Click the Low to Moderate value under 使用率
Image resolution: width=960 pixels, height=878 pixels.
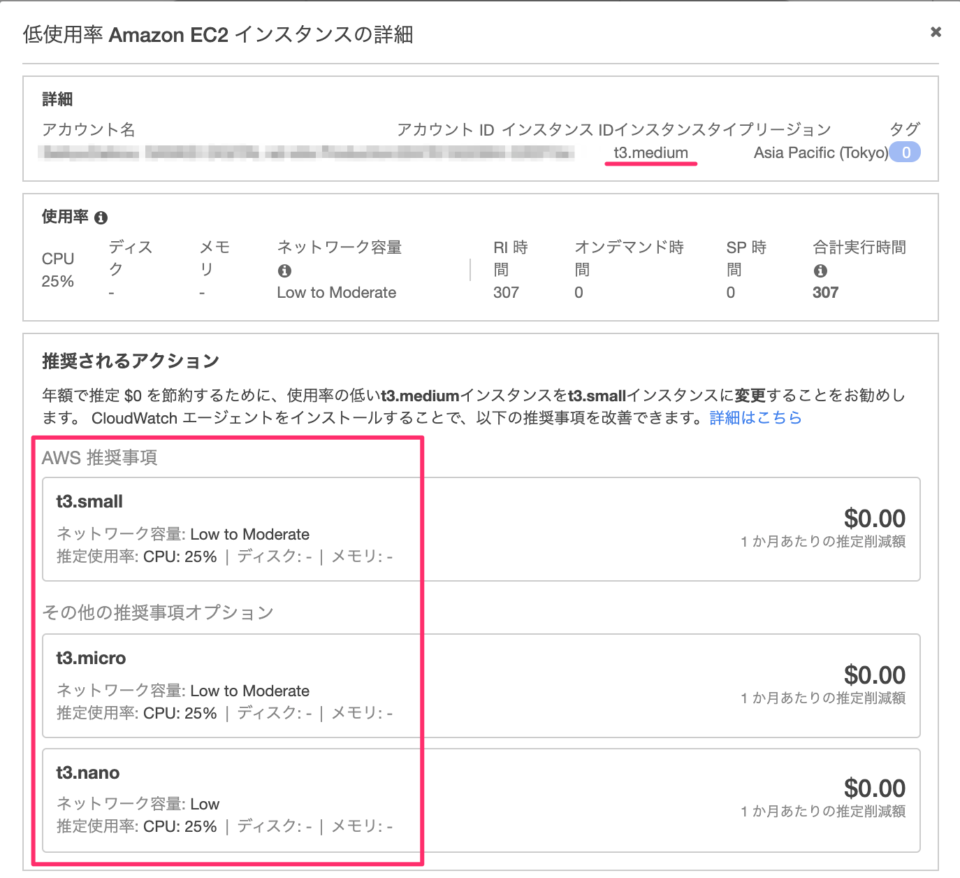336,292
